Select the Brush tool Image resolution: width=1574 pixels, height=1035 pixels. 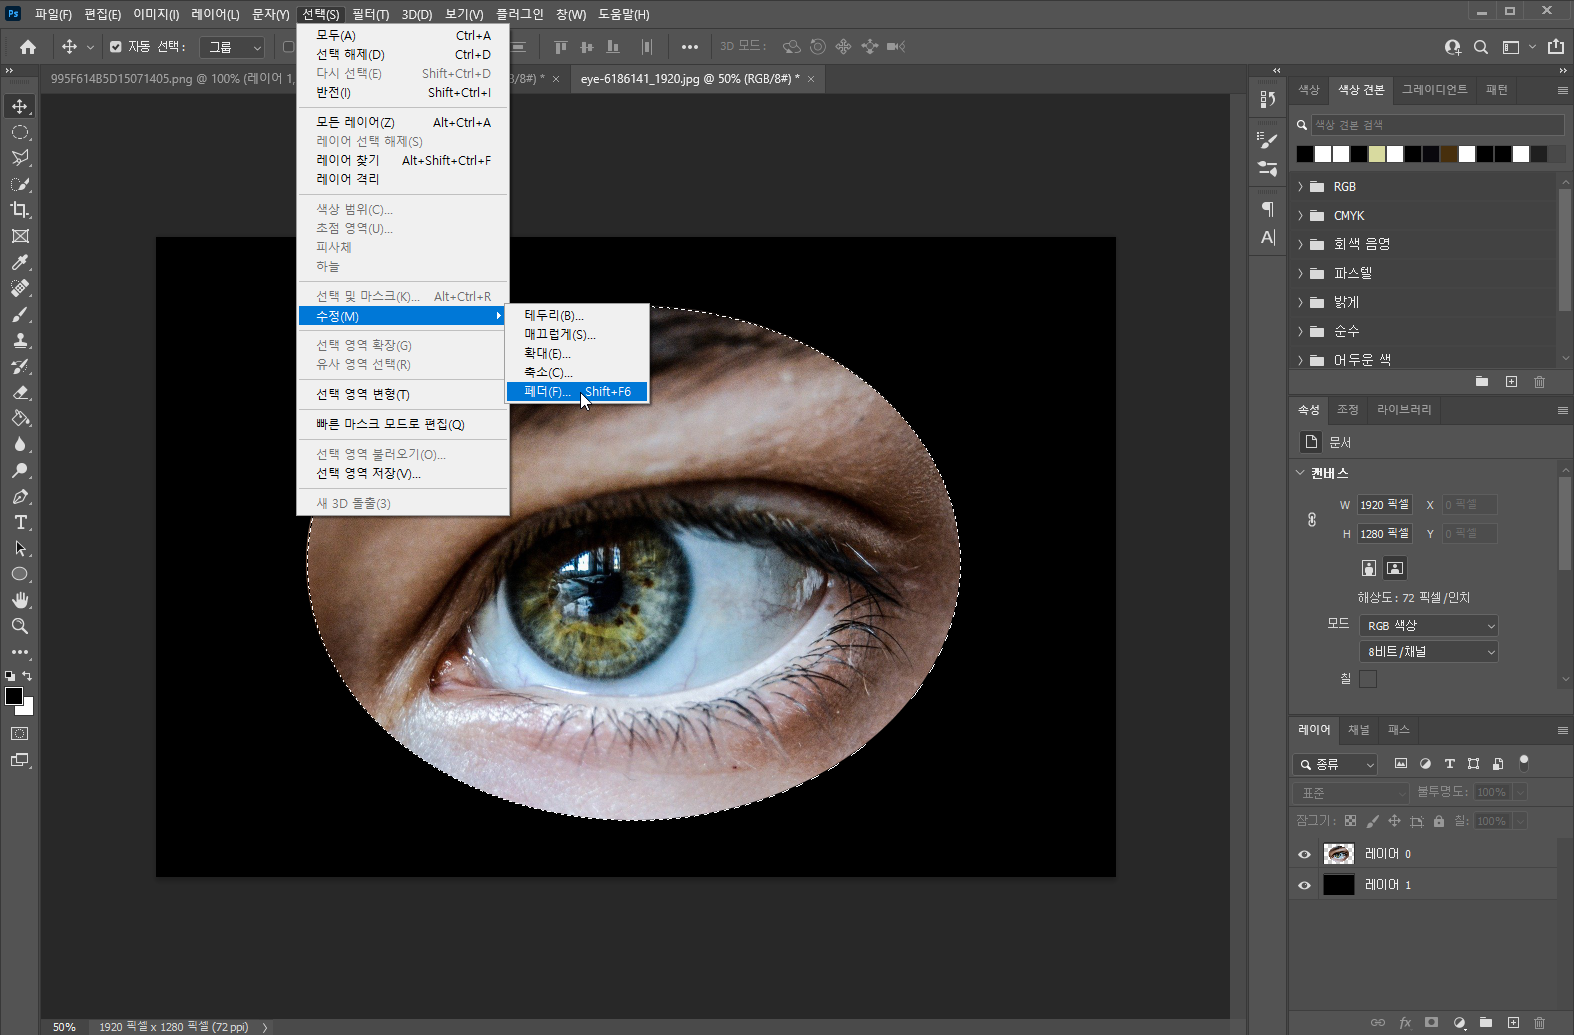coord(20,314)
